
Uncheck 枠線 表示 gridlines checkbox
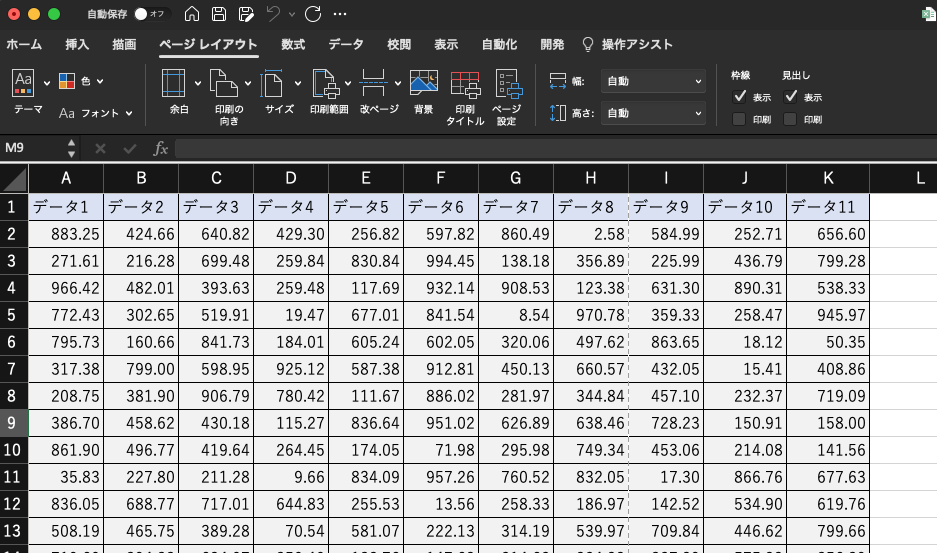(x=740, y=97)
